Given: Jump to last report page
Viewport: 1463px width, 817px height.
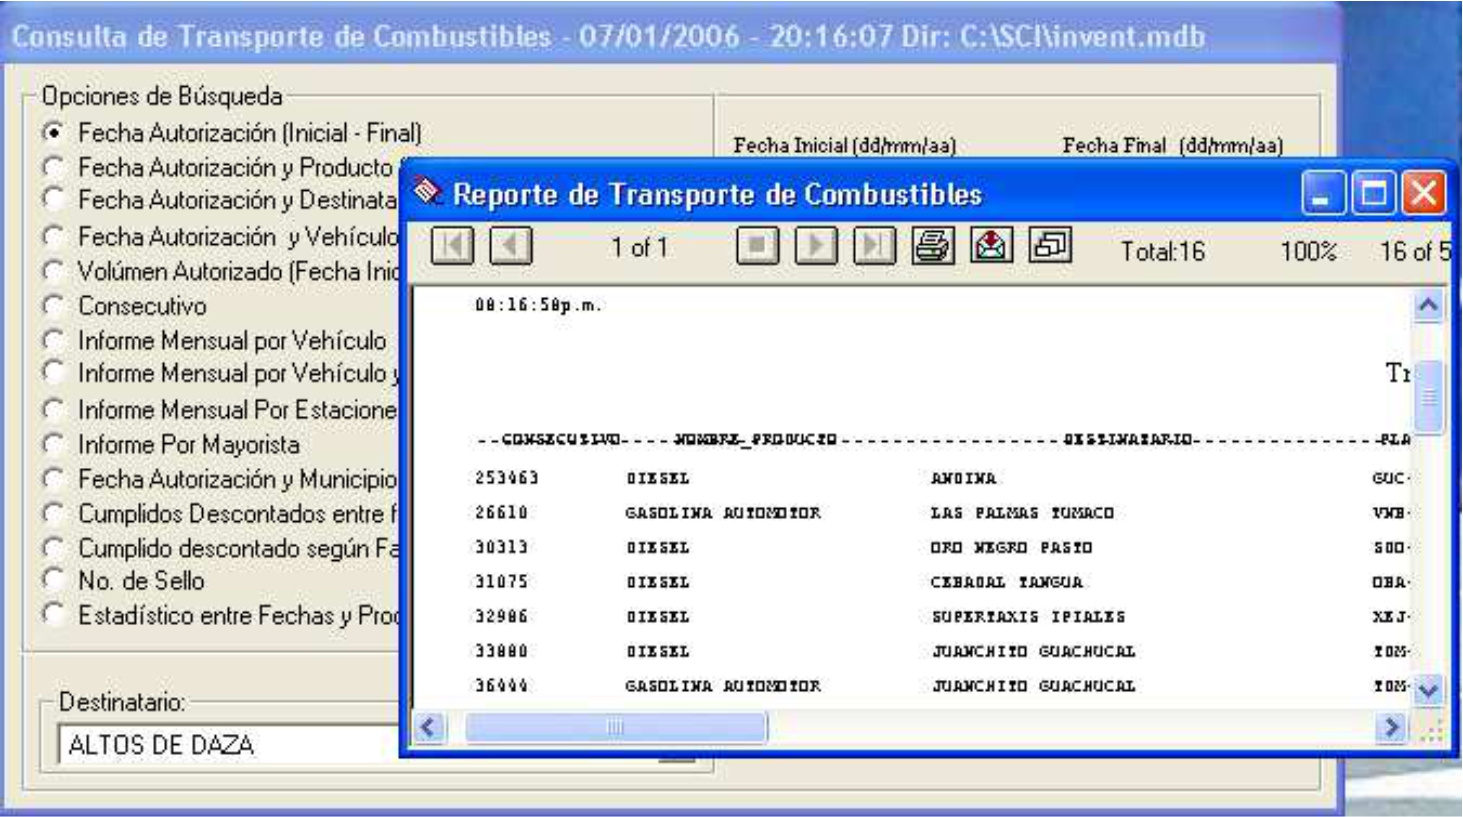Looking at the screenshot, I should tap(873, 246).
